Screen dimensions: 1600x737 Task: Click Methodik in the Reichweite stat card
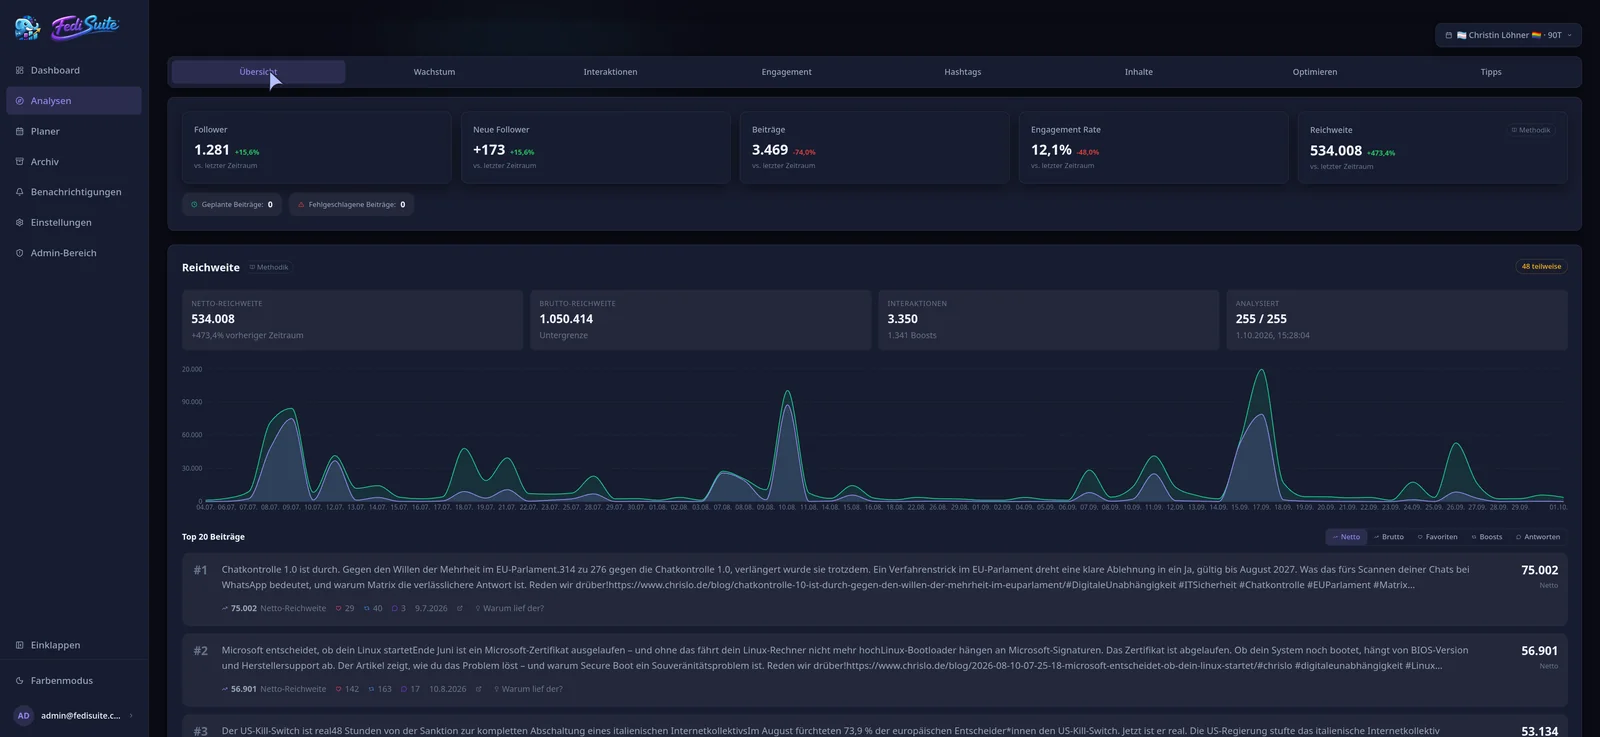pos(1531,130)
